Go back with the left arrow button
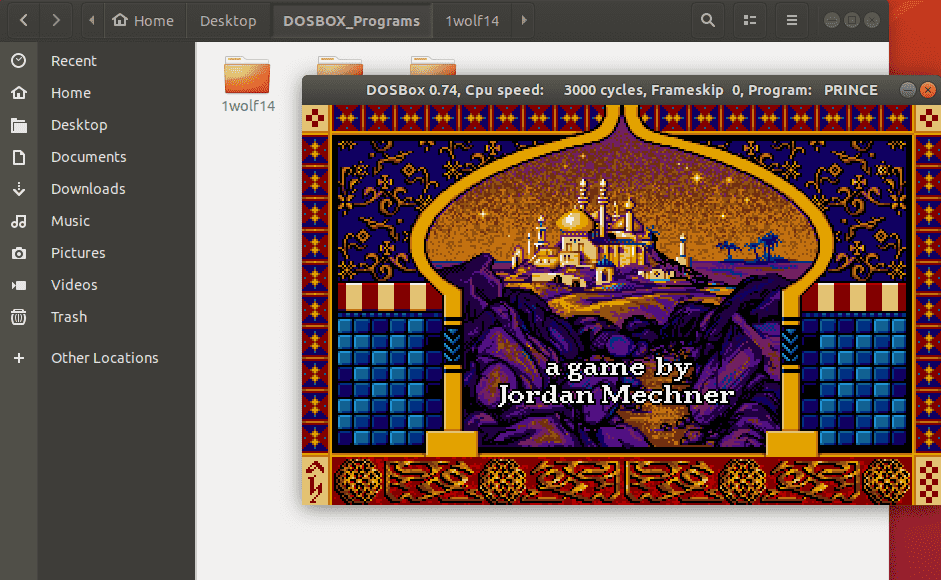 [23, 20]
